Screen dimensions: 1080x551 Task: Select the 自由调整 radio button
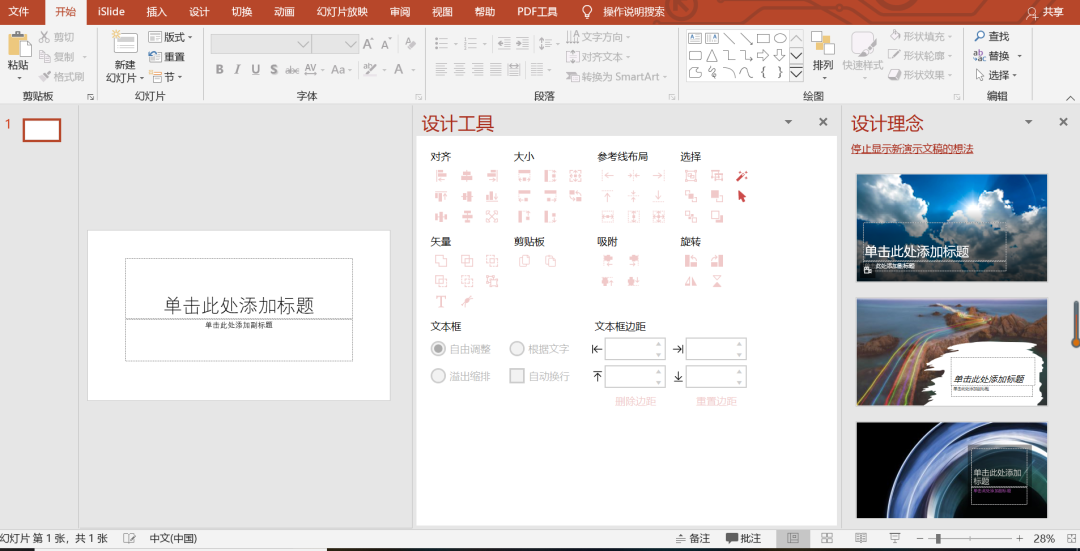438,349
